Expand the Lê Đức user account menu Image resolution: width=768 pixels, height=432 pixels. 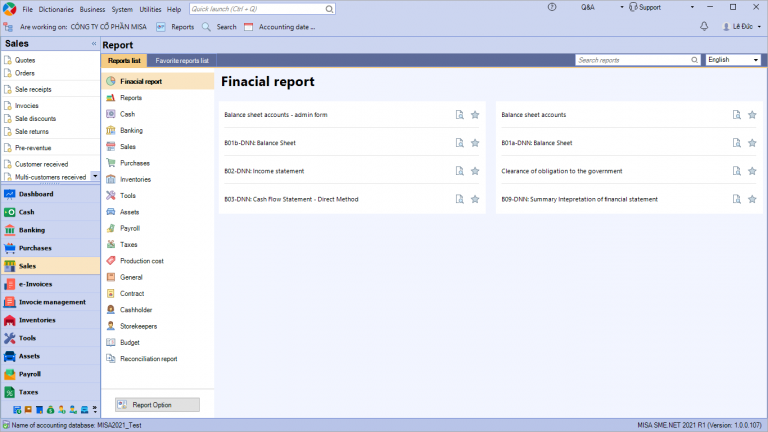(x=741, y=26)
